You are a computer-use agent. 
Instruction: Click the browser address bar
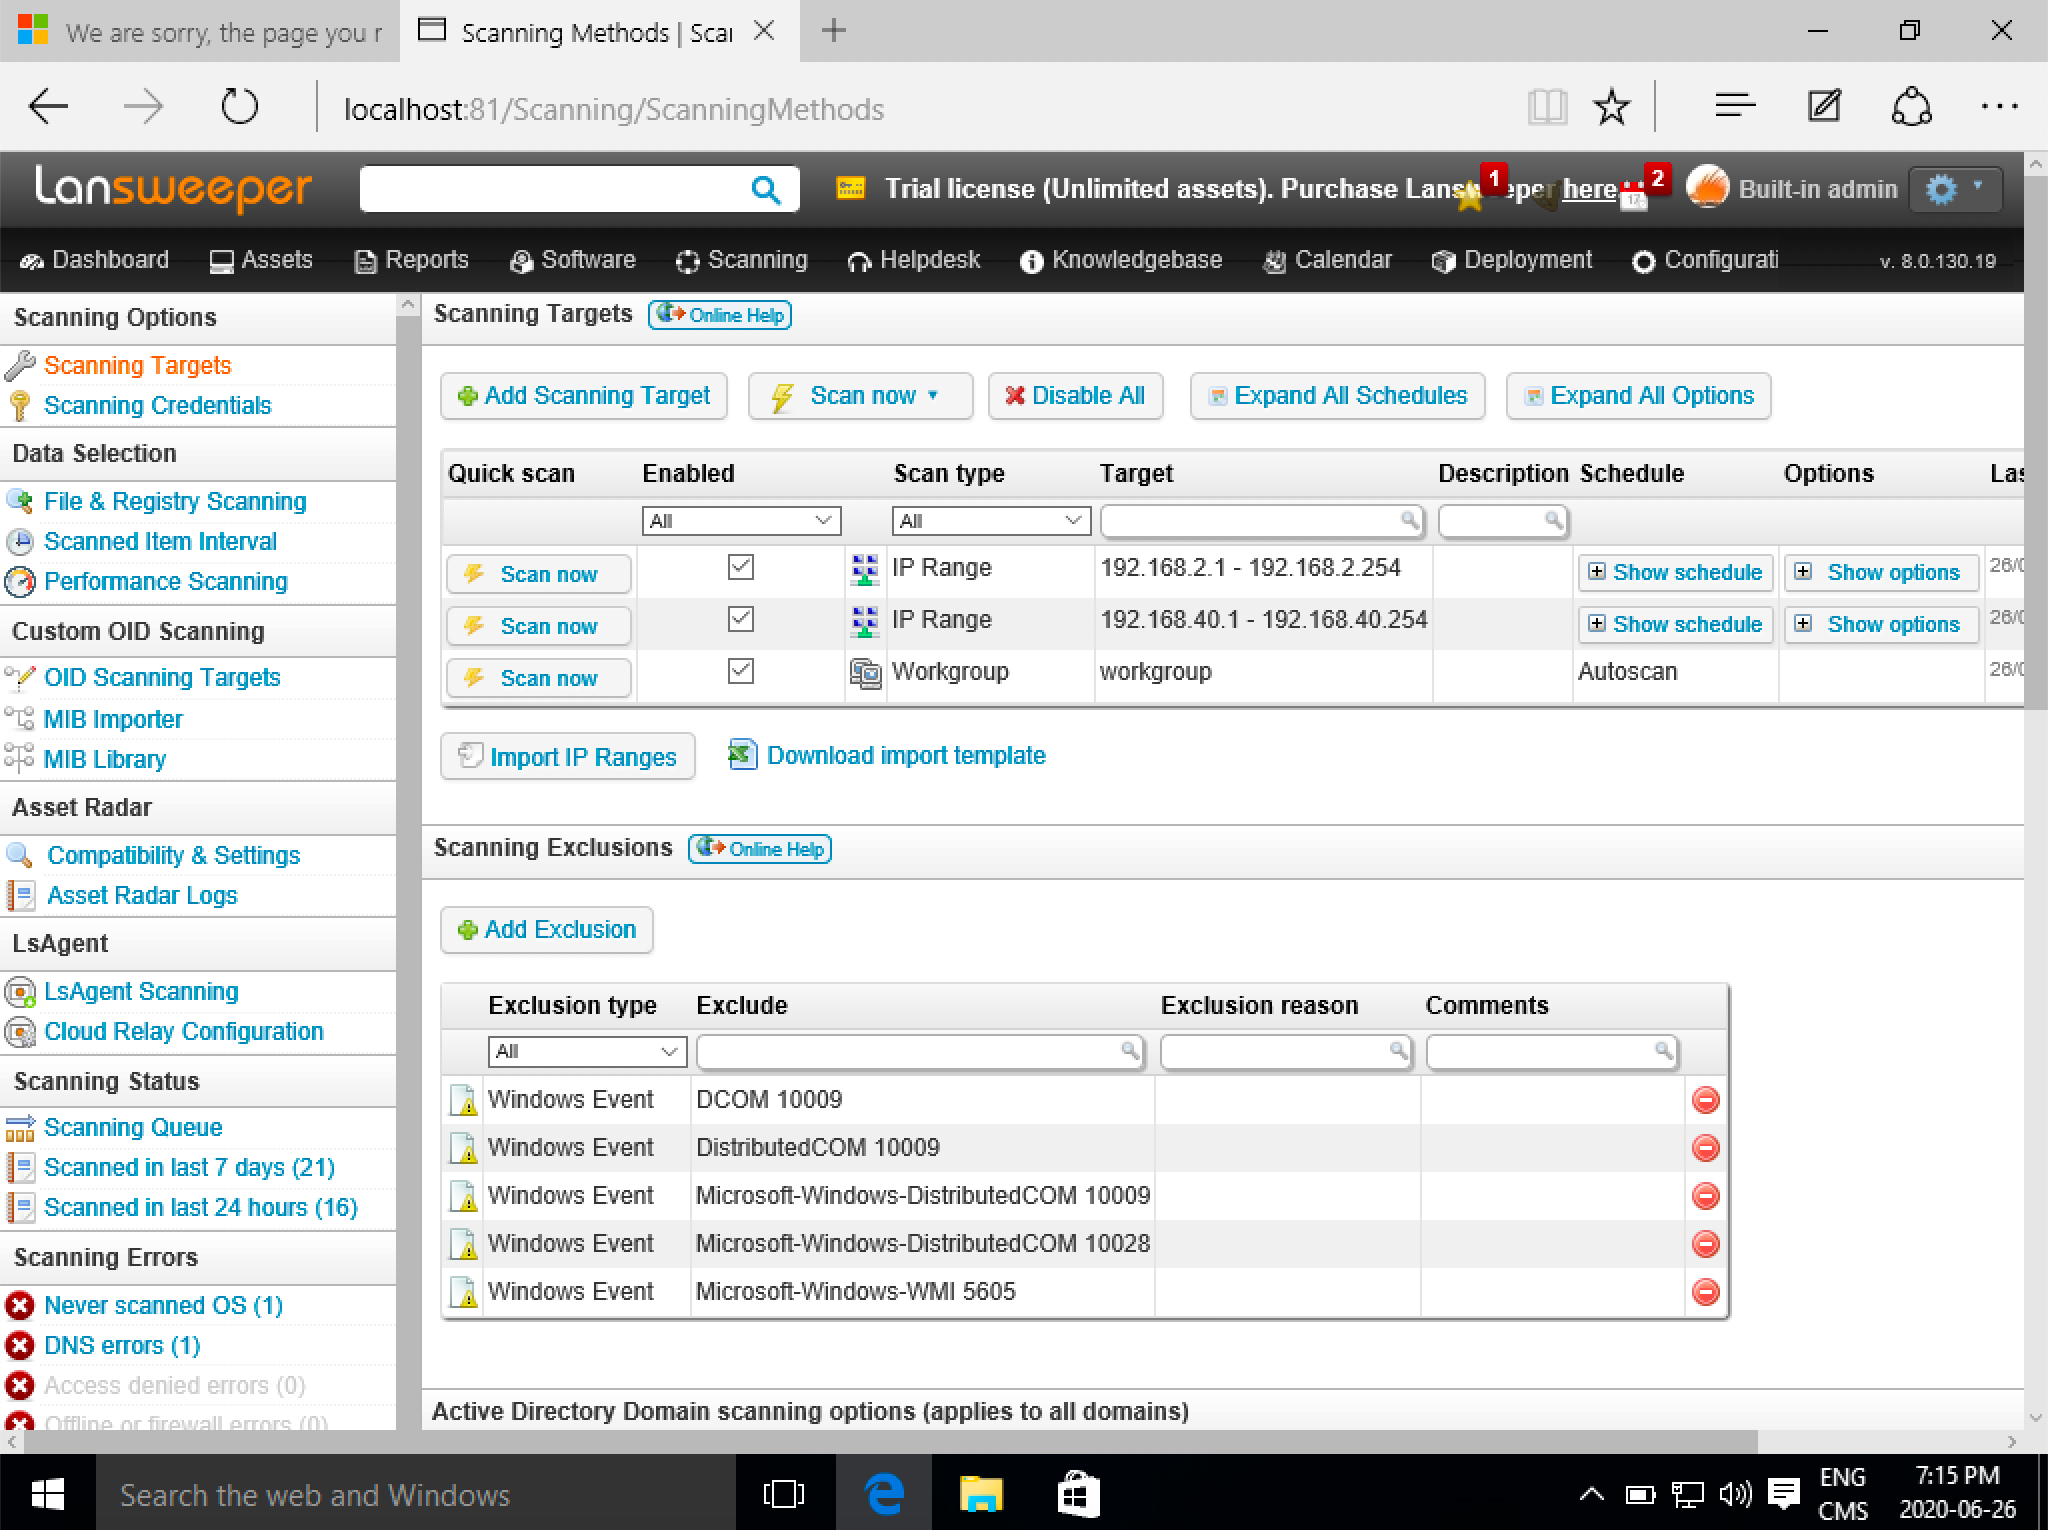[x=614, y=108]
